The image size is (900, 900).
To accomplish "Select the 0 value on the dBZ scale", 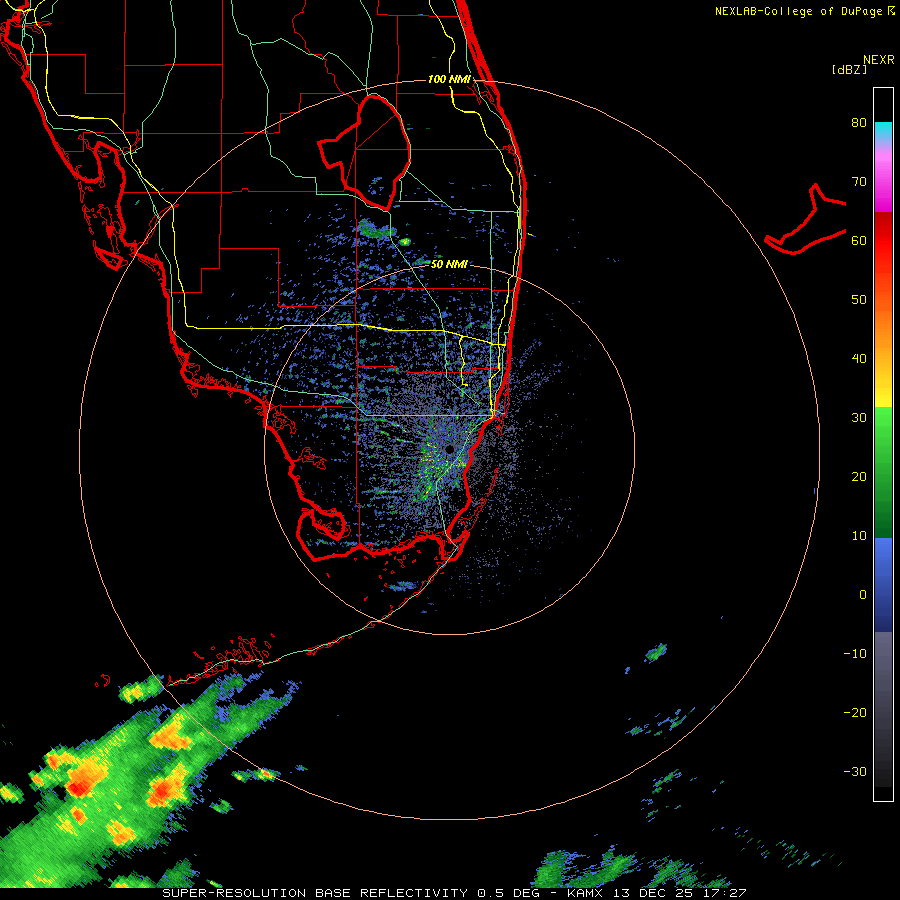I will point(863,595).
